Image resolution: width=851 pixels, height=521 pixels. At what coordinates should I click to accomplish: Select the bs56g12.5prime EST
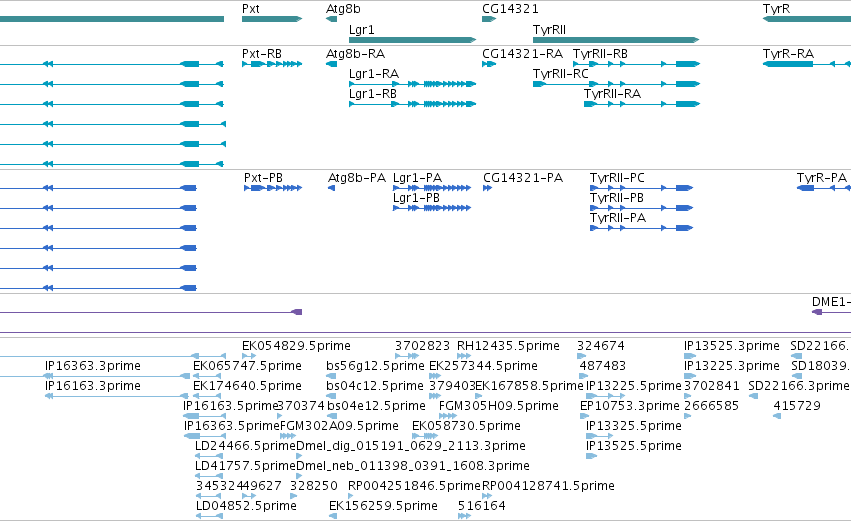pos(331,376)
